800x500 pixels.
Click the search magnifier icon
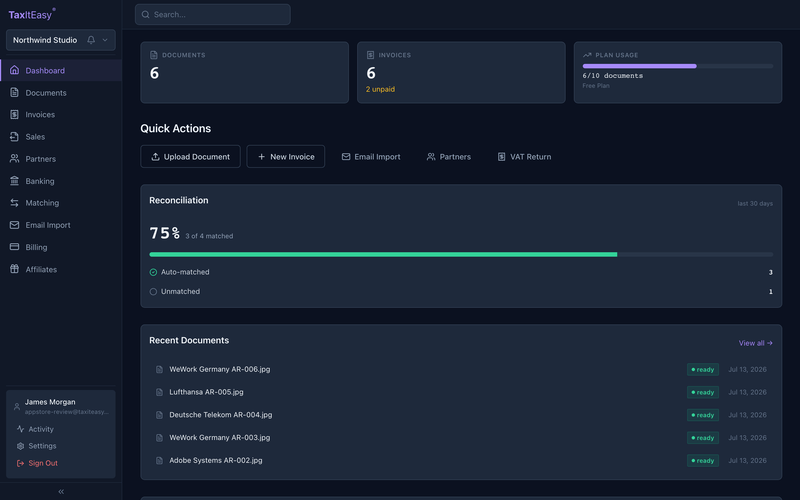pyautogui.click(x=145, y=14)
